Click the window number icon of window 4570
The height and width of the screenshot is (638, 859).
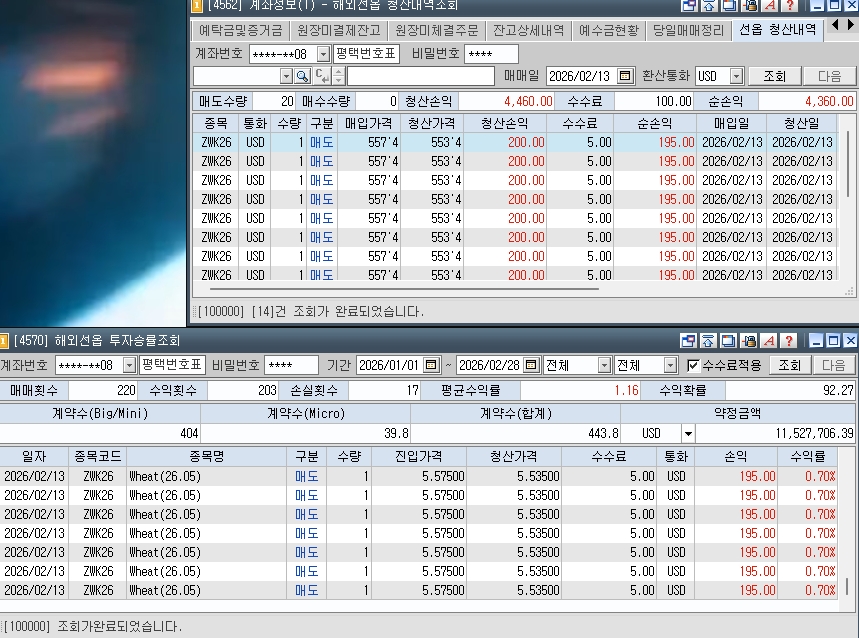4,341
